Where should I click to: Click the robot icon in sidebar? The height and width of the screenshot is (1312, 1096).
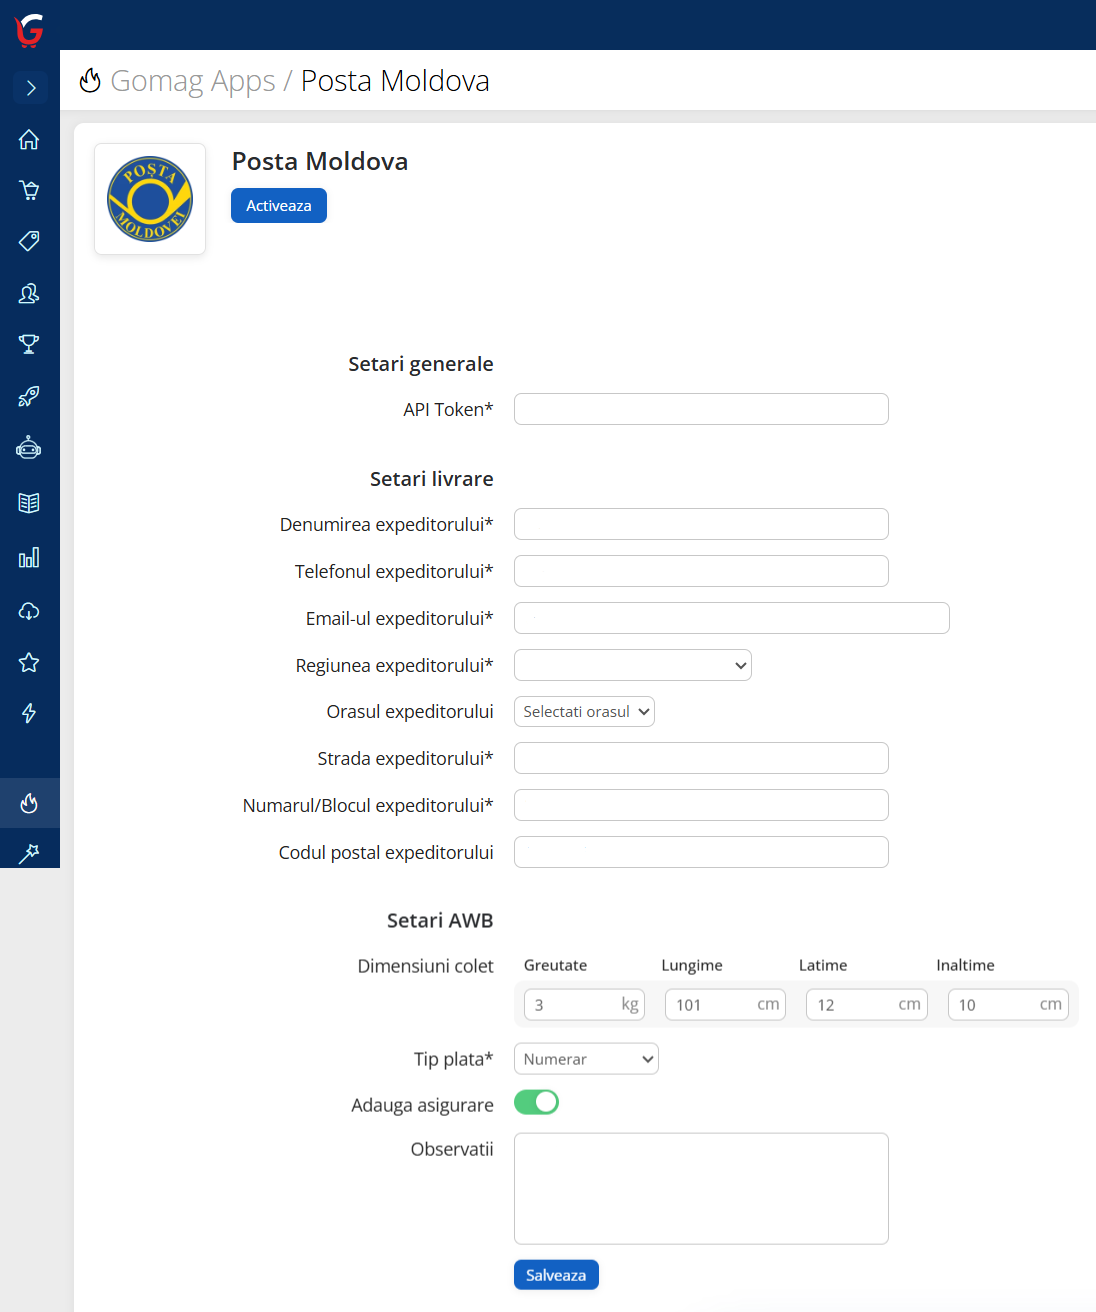tap(29, 448)
